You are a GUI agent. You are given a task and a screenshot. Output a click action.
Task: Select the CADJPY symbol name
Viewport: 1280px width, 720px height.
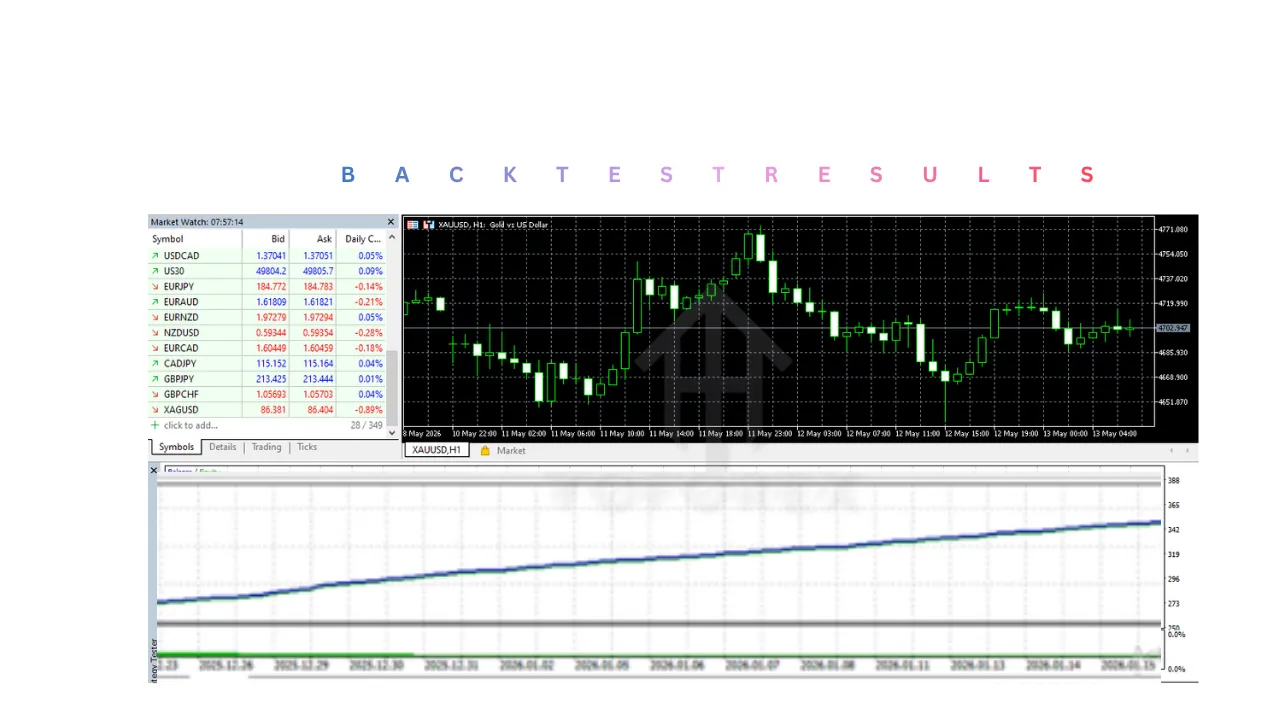(180, 364)
